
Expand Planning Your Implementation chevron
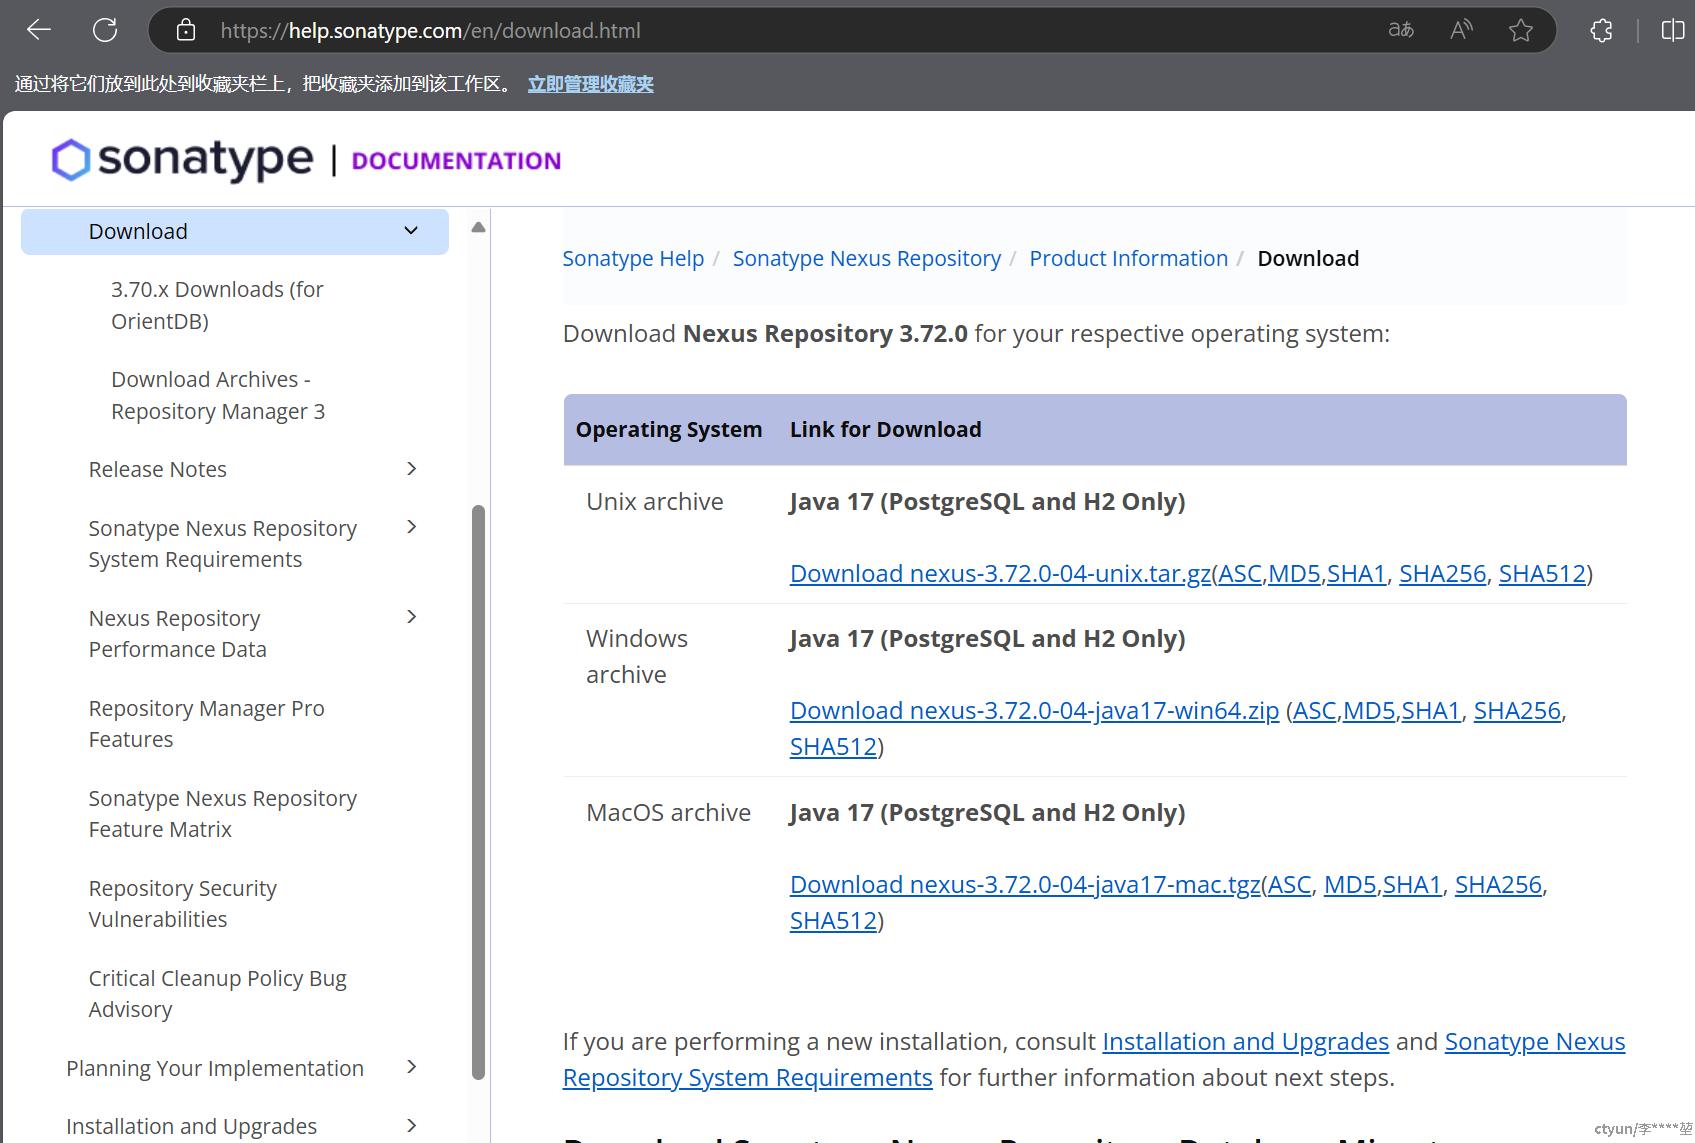pos(411,1067)
